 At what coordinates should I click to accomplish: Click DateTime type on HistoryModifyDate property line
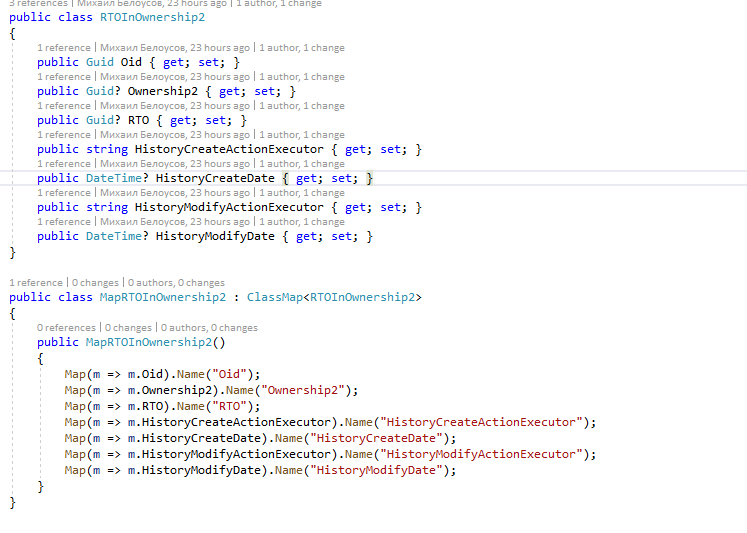(x=114, y=237)
